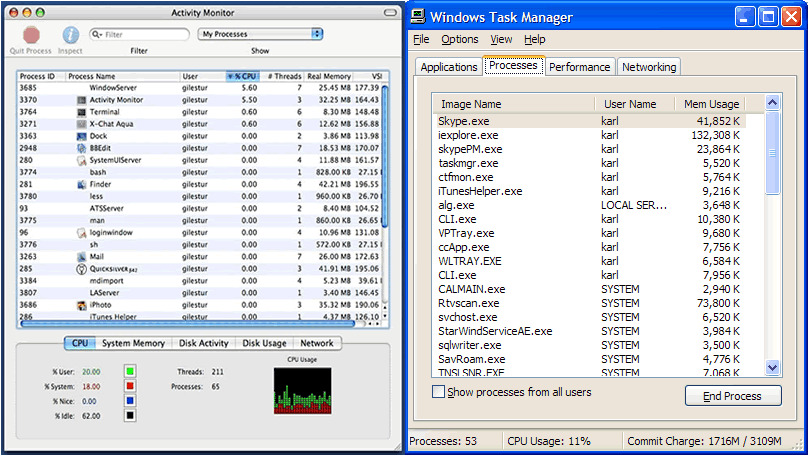Image resolution: width=808 pixels, height=455 pixels.
Task: Click the magnifier icon in Filter field
Action: (x=96, y=35)
